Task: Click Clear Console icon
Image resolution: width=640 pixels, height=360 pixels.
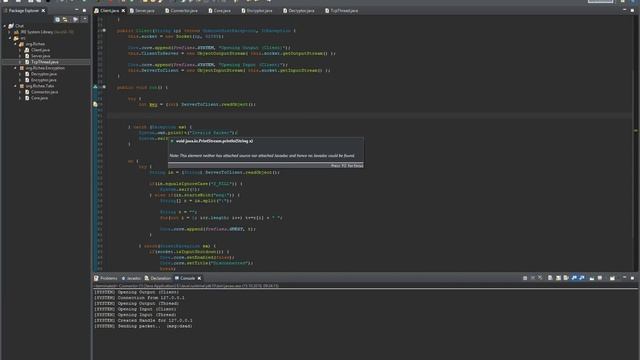Action: 550,278
